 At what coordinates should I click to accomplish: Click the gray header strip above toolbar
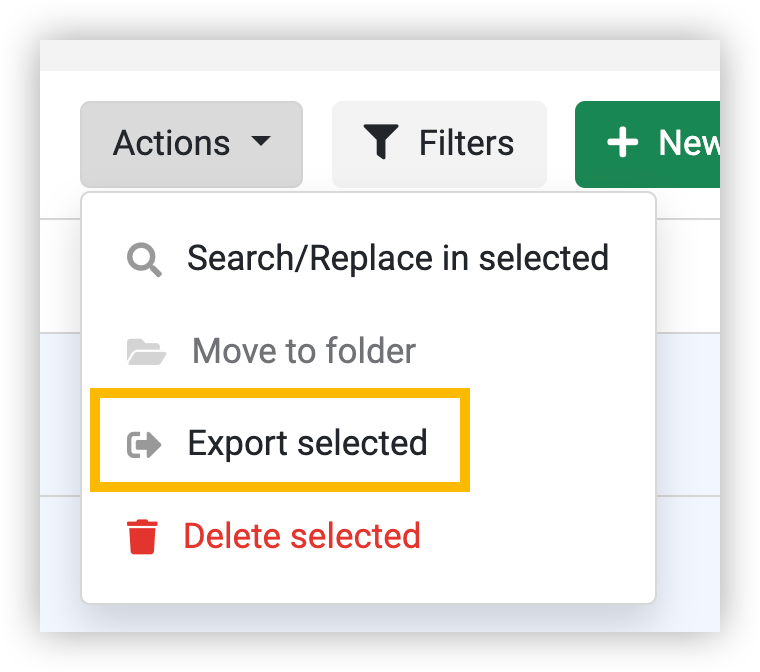pyautogui.click(x=380, y=55)
